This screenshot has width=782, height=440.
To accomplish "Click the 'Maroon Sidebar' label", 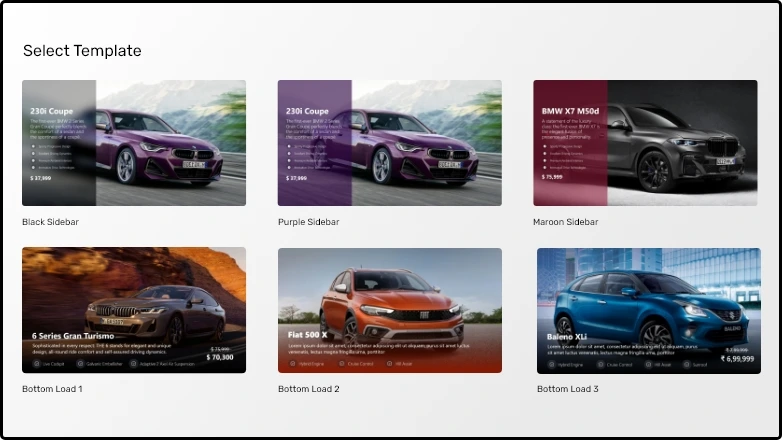I will [566, 222].
